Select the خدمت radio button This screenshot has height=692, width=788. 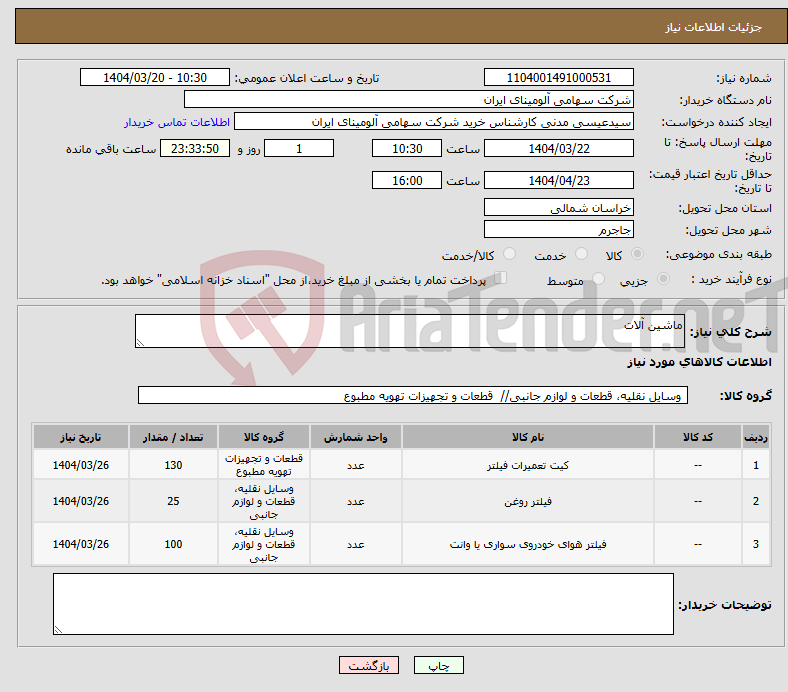(x=581, y=254)
